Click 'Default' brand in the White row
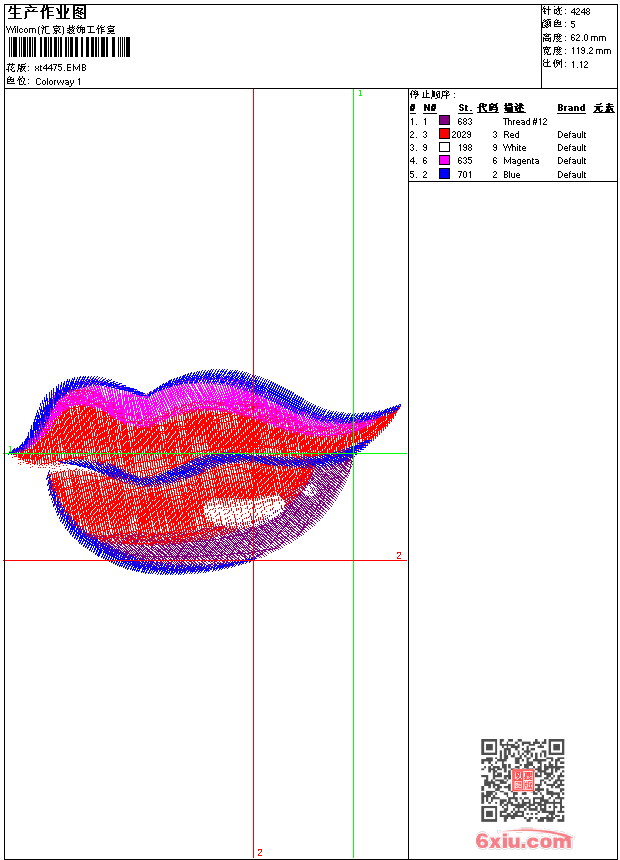Screen dimensions: 620x860 coord(572,148)
